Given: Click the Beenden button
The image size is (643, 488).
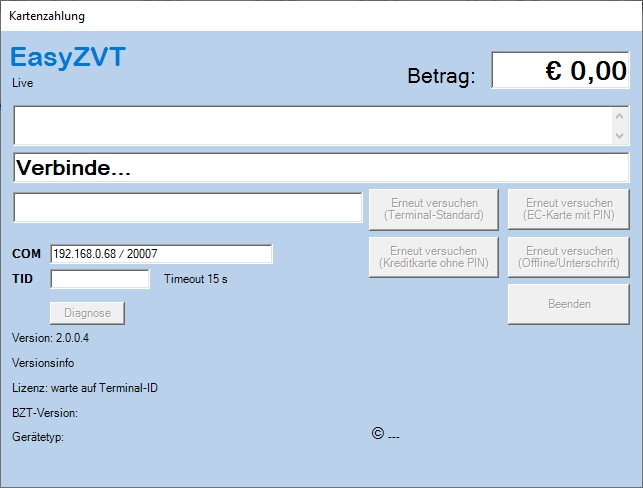Looking at the screenshot, I should point(568,304).
